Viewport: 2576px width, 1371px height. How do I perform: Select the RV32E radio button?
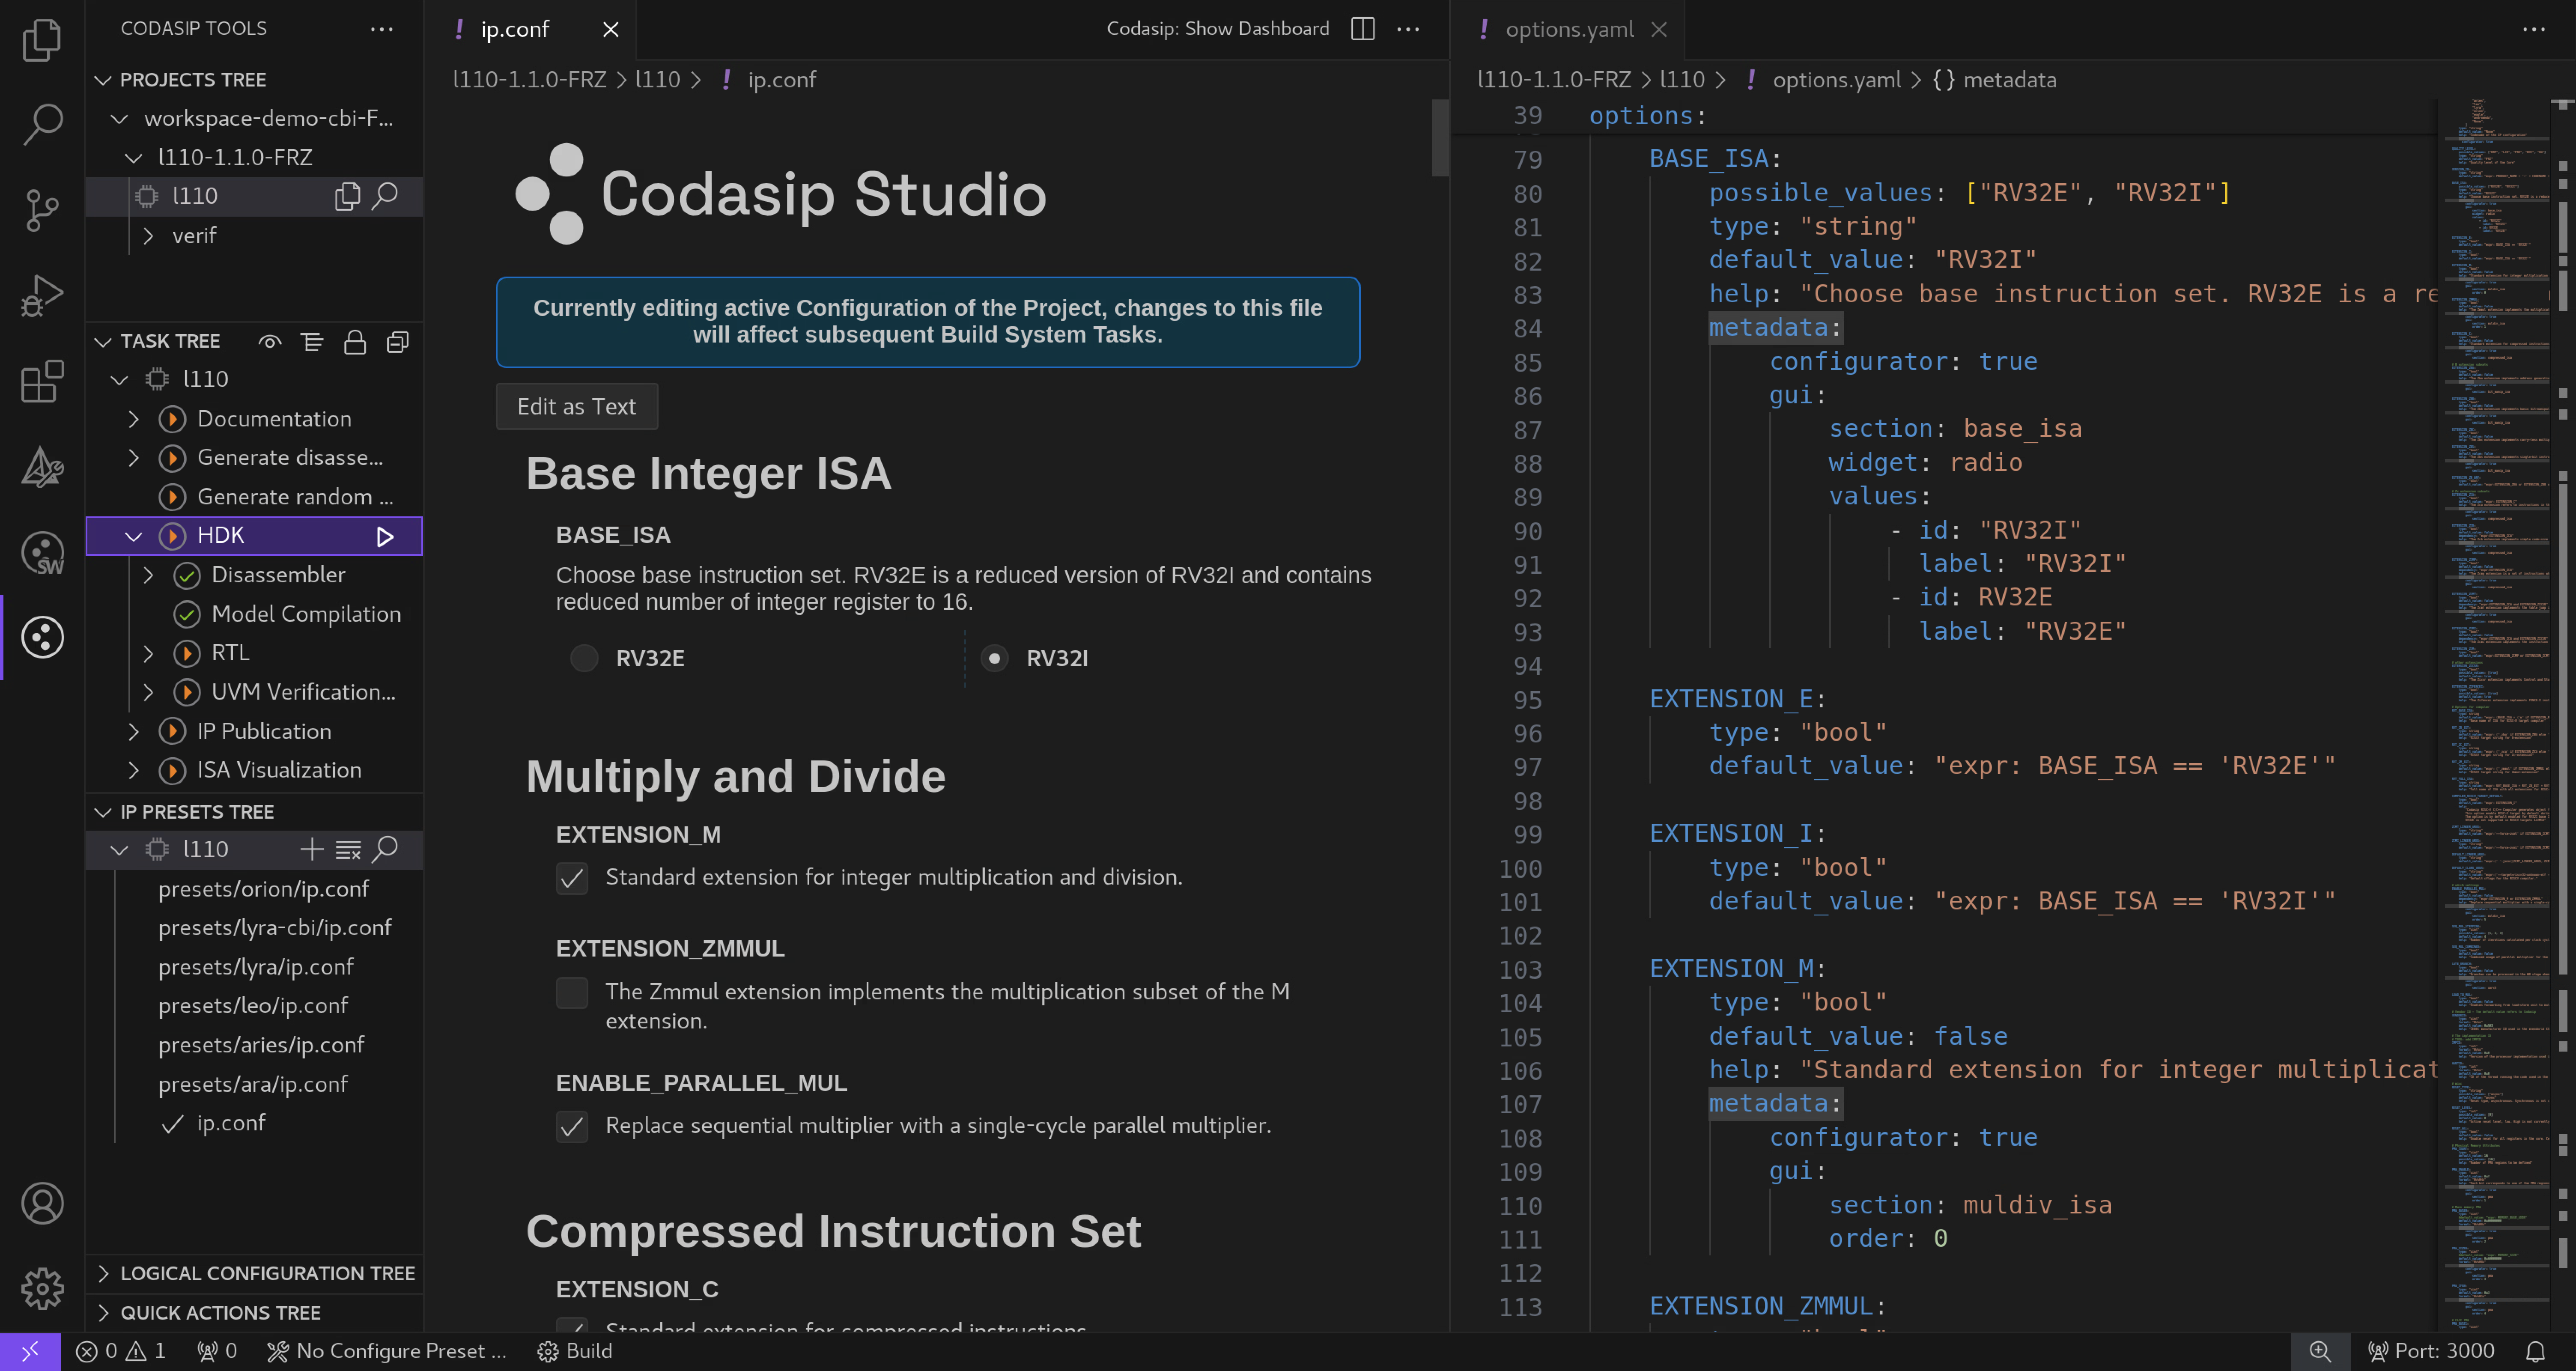[x=584, y=658]
